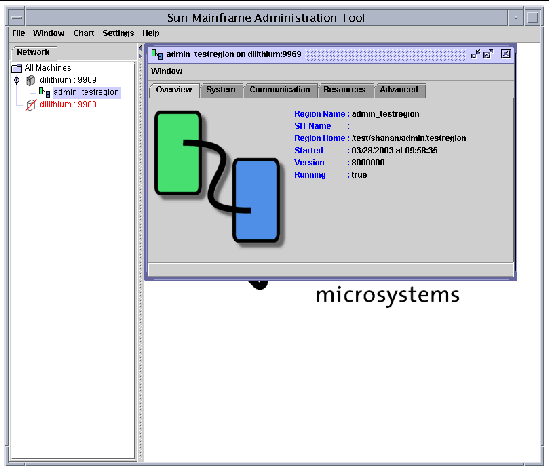
Task: Close the admin_testregion internal window
Action: point(506,54)
